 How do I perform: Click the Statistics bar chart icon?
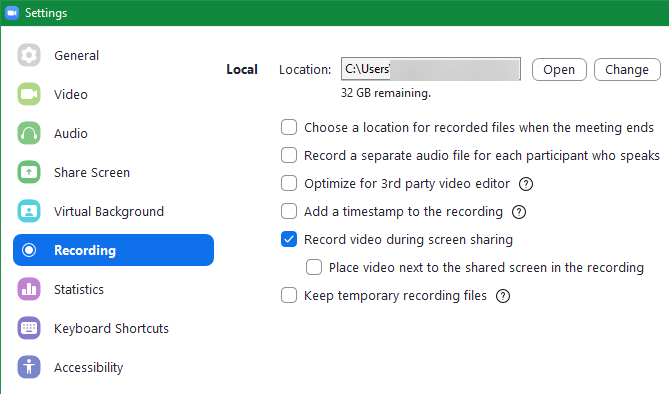(29, 289)
